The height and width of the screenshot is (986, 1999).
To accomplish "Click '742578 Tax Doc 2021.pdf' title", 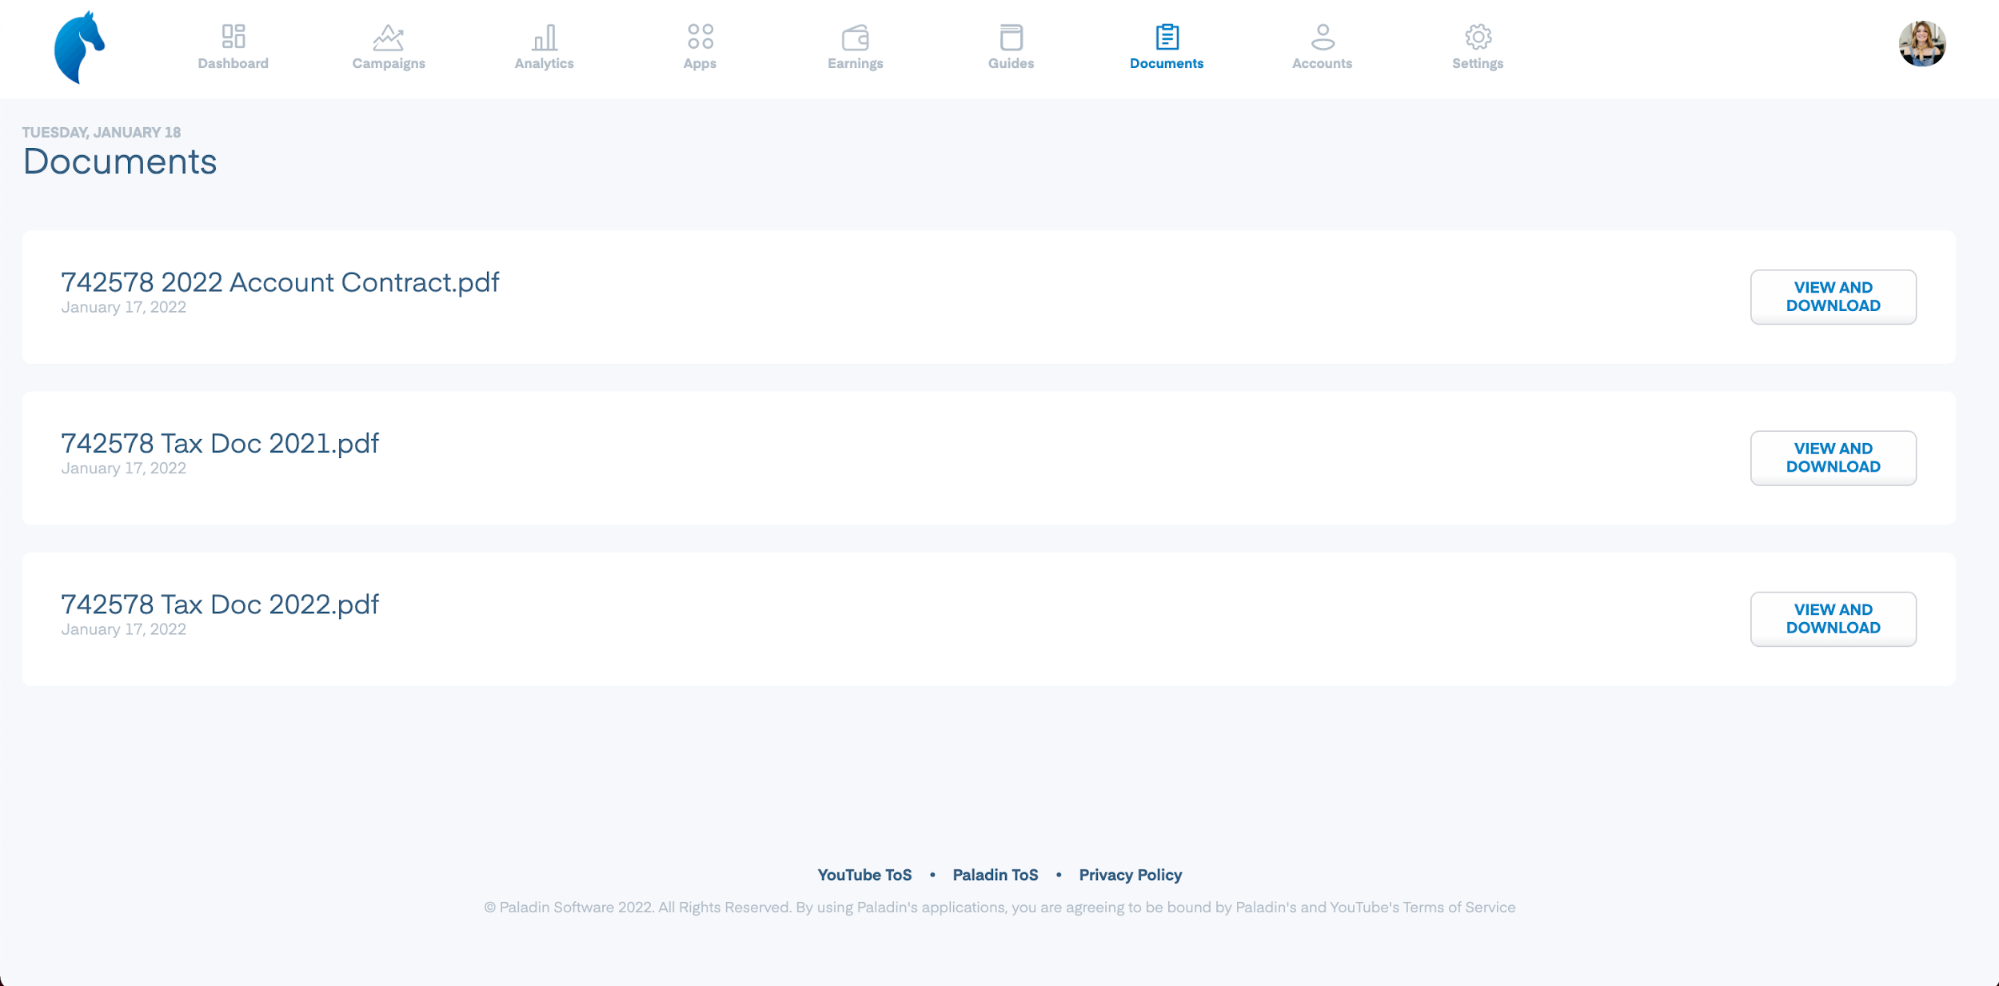I will click(220, 443).
